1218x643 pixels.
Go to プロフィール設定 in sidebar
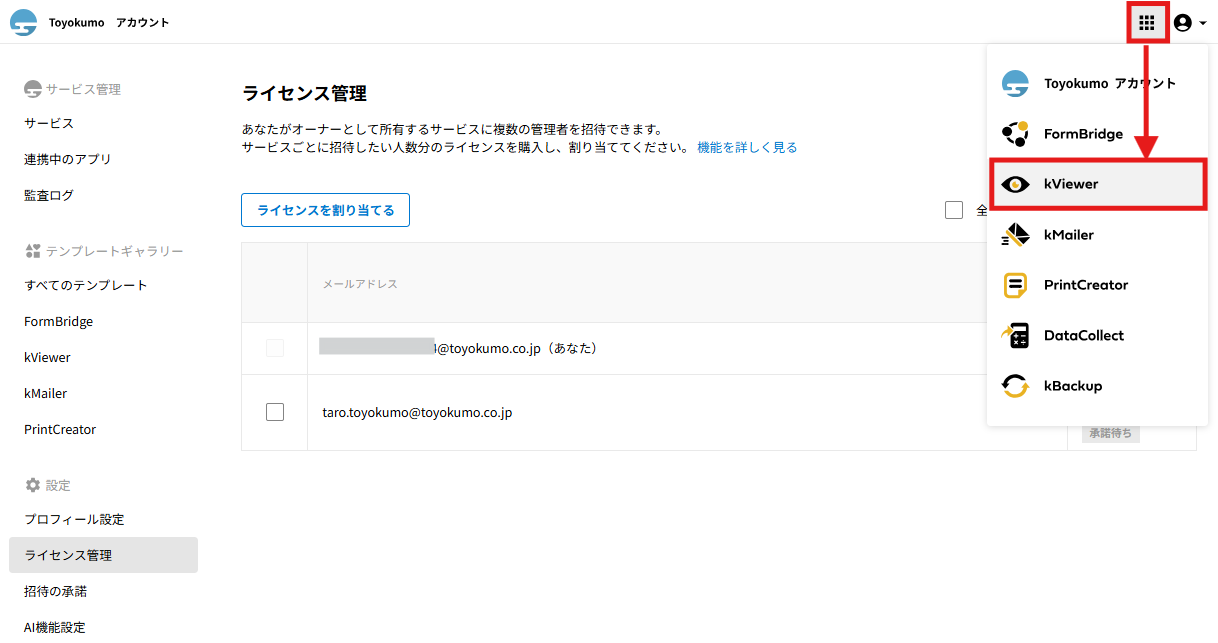click(74, 519)
